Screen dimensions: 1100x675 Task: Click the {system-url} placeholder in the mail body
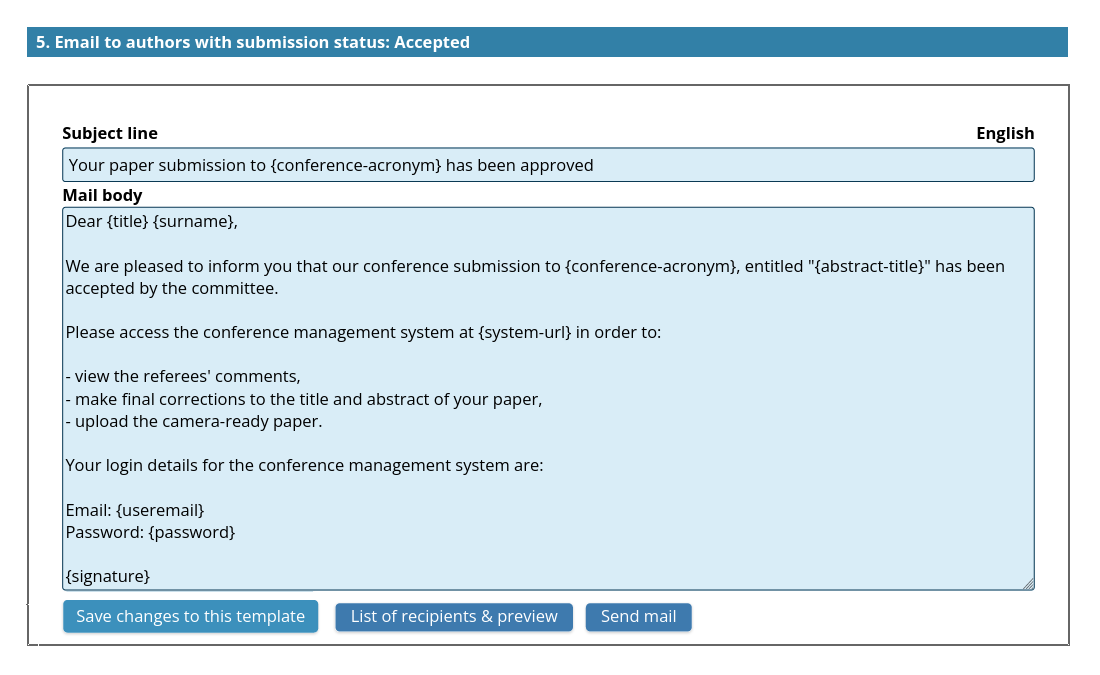click(x=526, y=332)
